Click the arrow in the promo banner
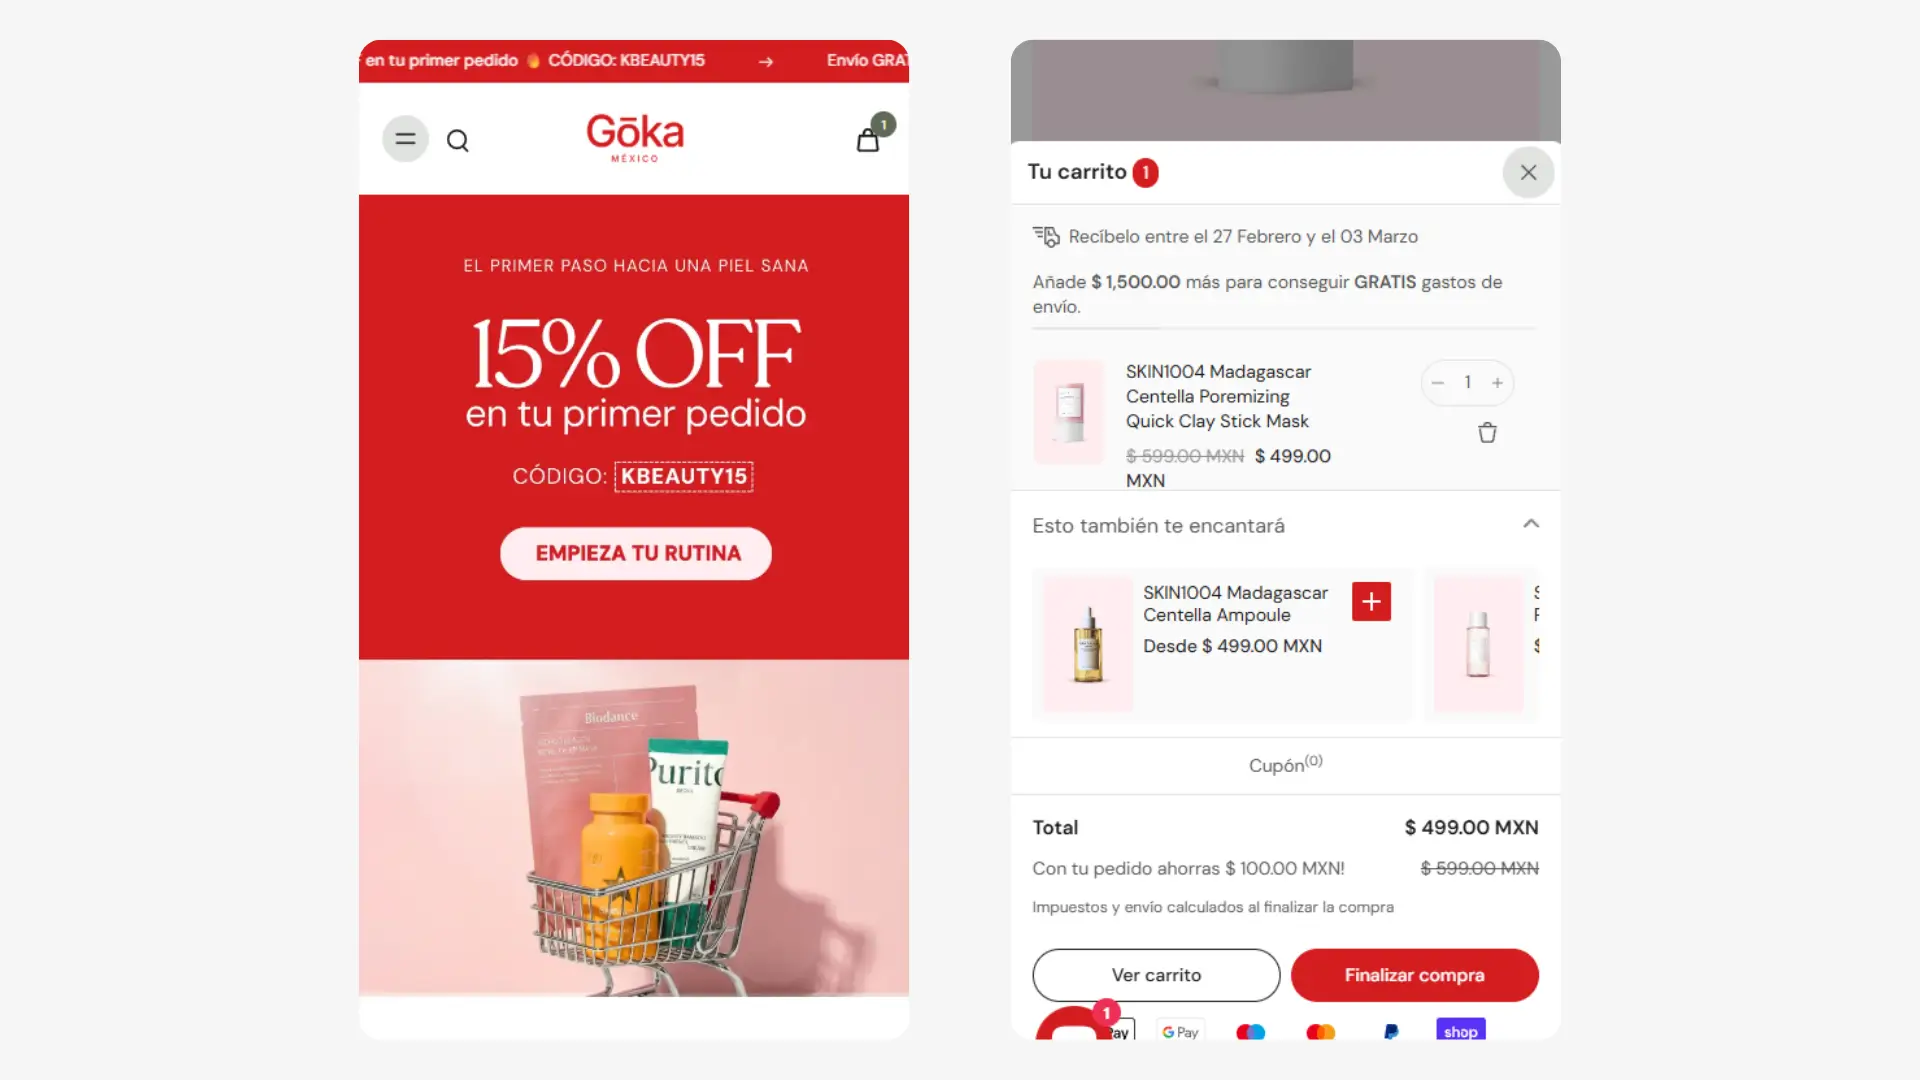This screenshot has width=1920, height=1080. [x=766, y=61]
